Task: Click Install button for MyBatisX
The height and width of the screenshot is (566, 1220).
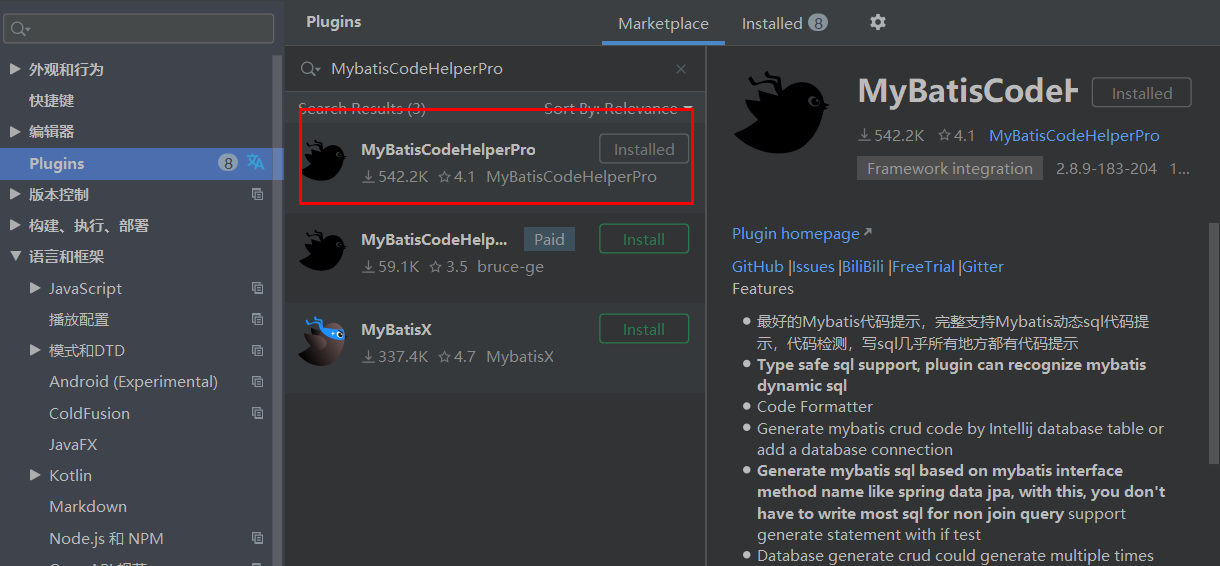Action: 644,329
